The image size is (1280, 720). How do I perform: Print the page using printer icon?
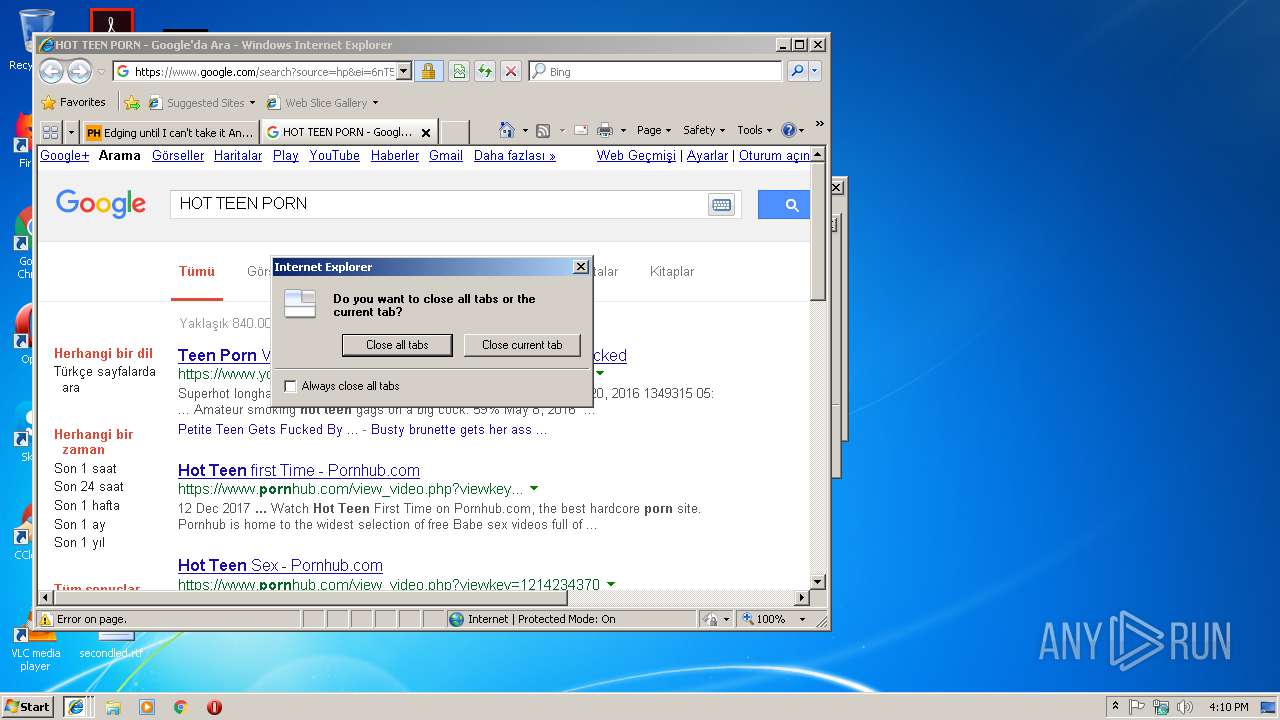coord(605,130)
